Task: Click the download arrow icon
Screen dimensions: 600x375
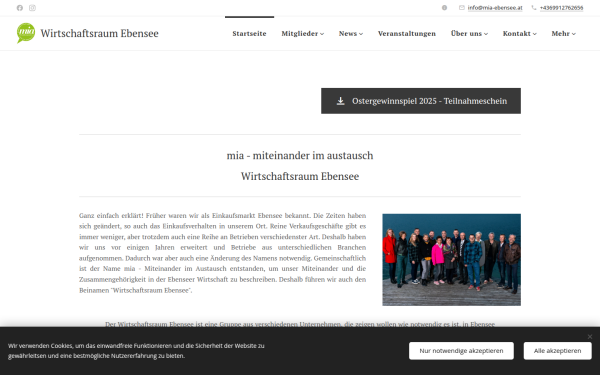Action: coord(340,101)
